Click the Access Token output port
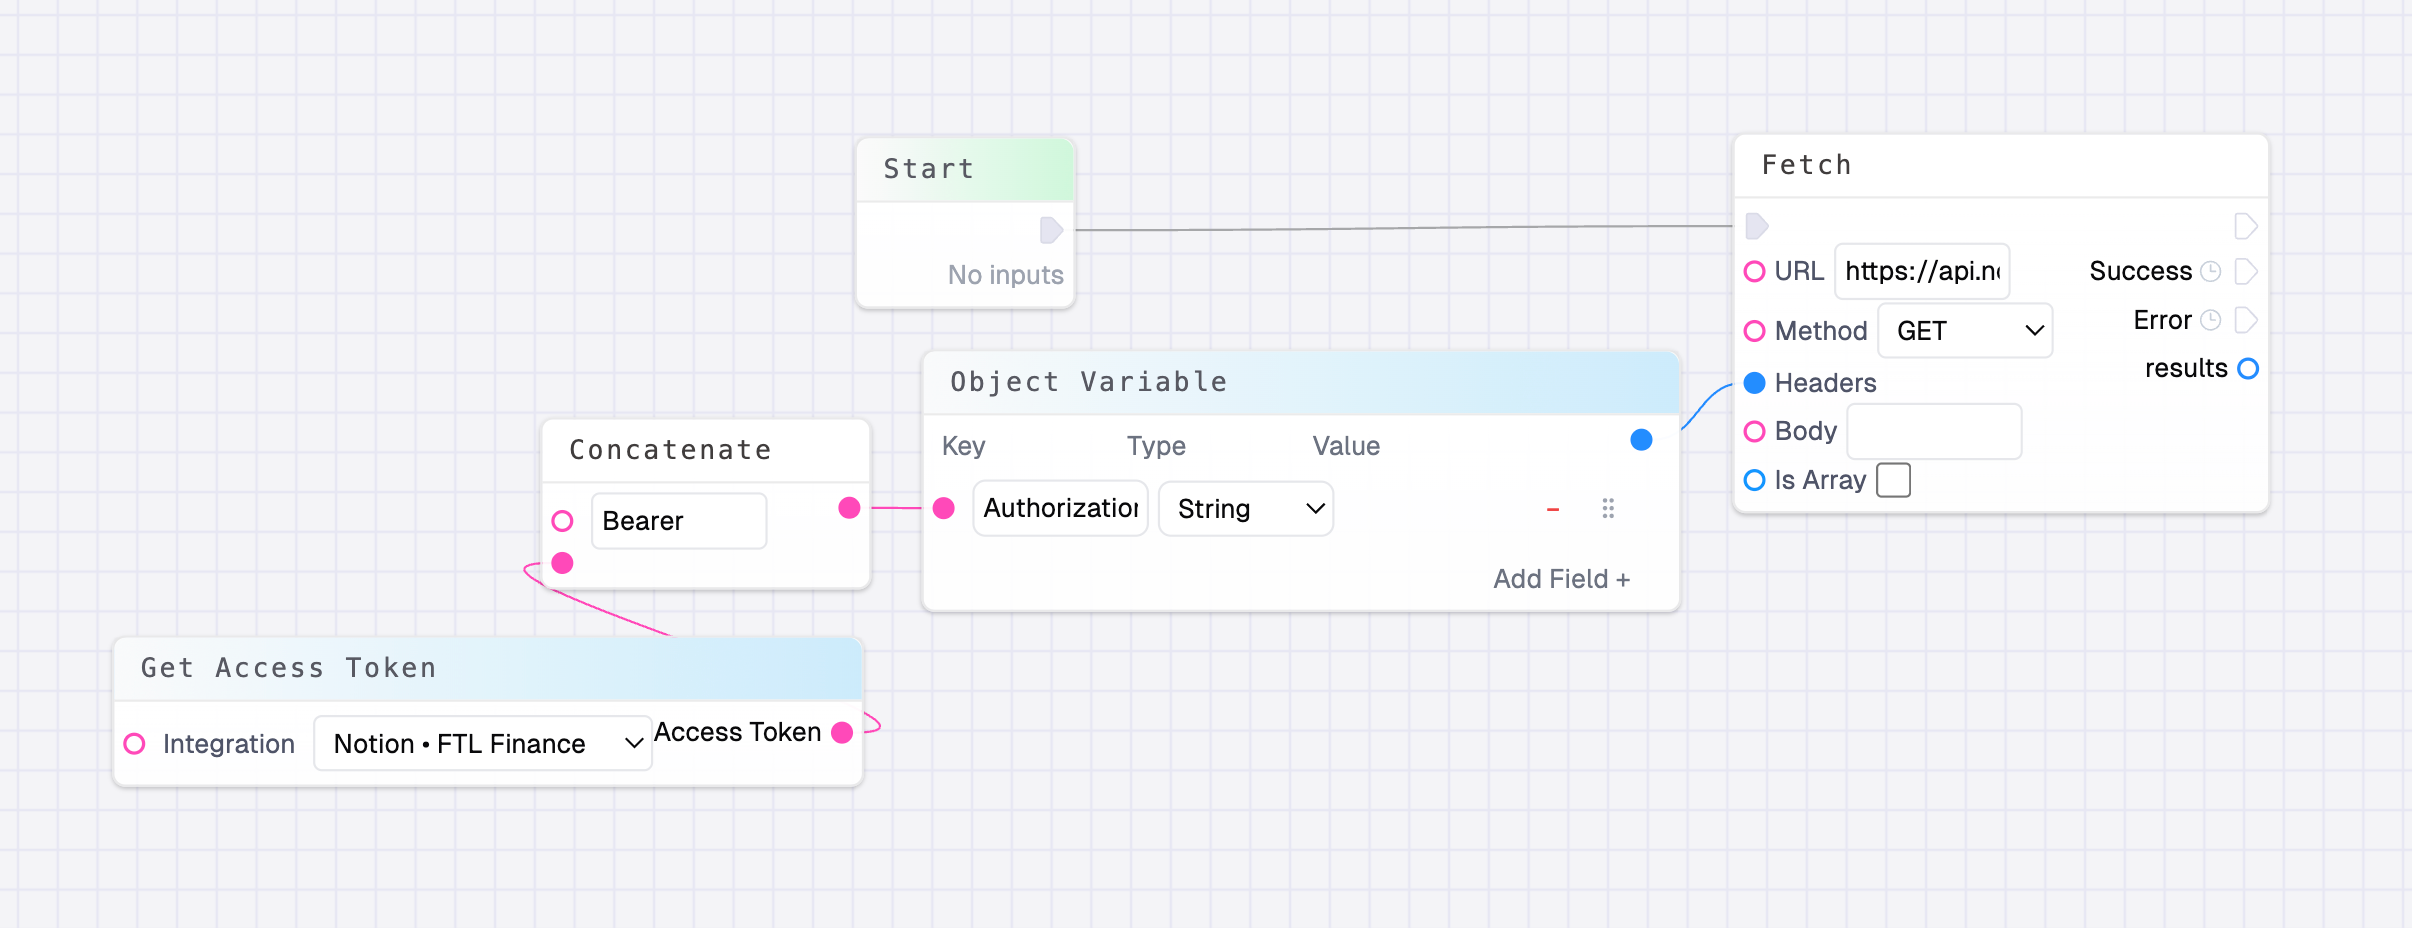This screenshot has width=2412, height=928. pyautogui.click(x=842, y=733)
